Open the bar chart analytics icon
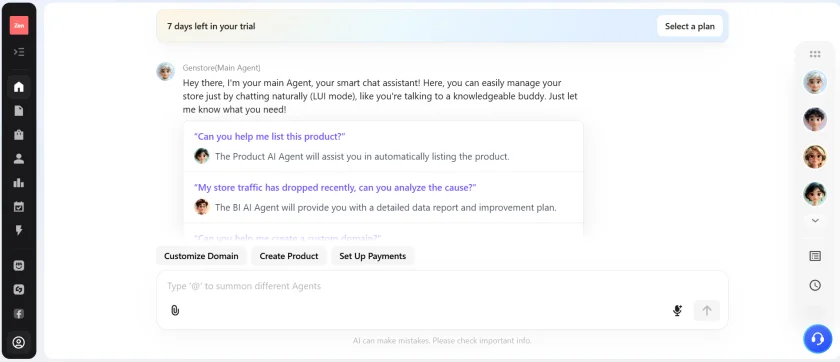The height and width of the screenshot is (362, 840). click(x=19, y=183)
